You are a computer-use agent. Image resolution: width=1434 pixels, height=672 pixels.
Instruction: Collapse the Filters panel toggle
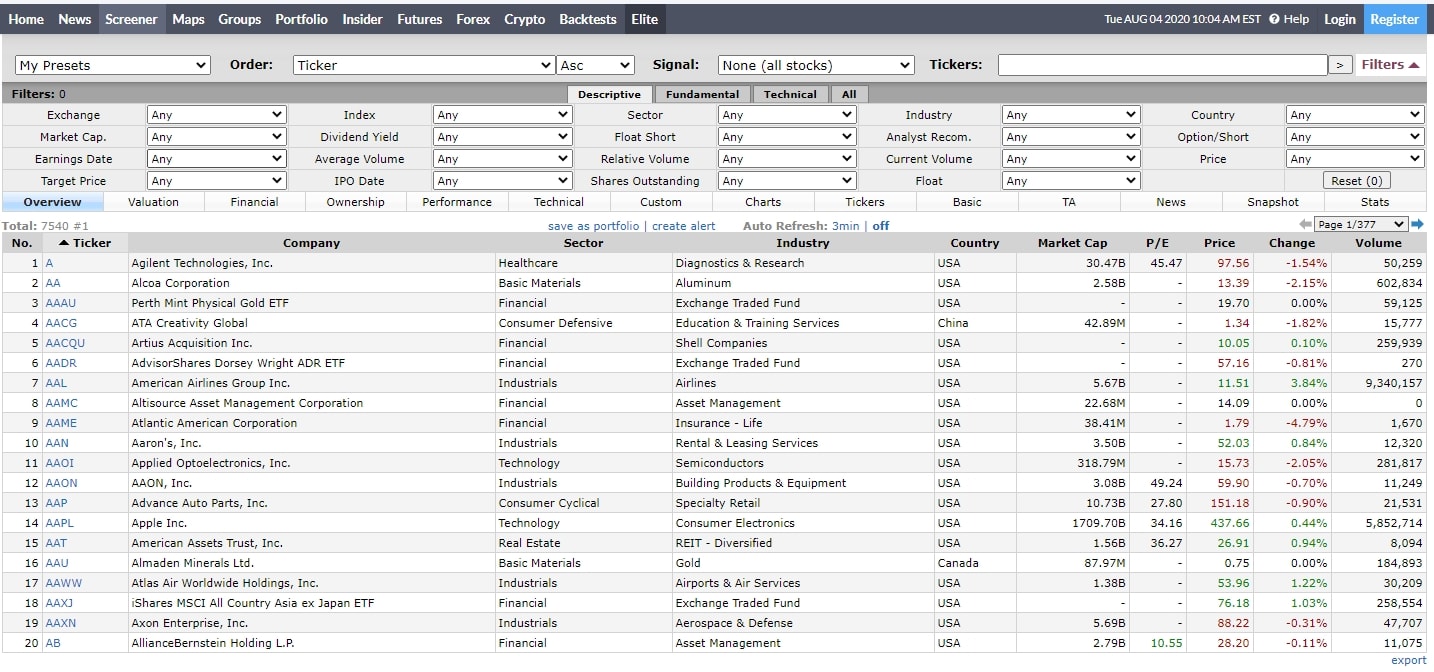(1390, 65)
